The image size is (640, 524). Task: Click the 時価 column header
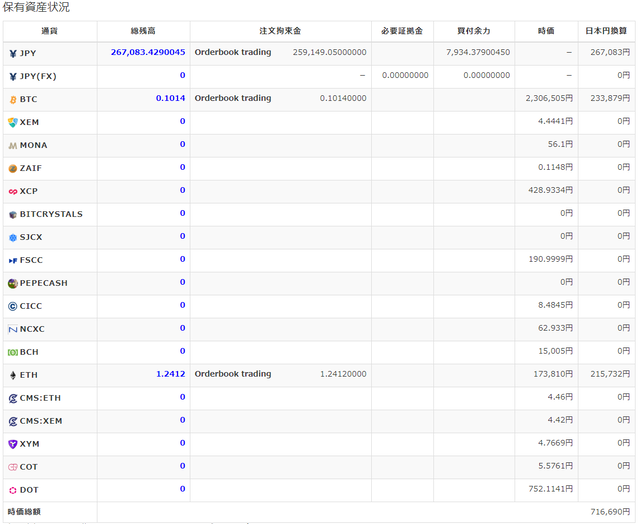(x=546, y=31)
